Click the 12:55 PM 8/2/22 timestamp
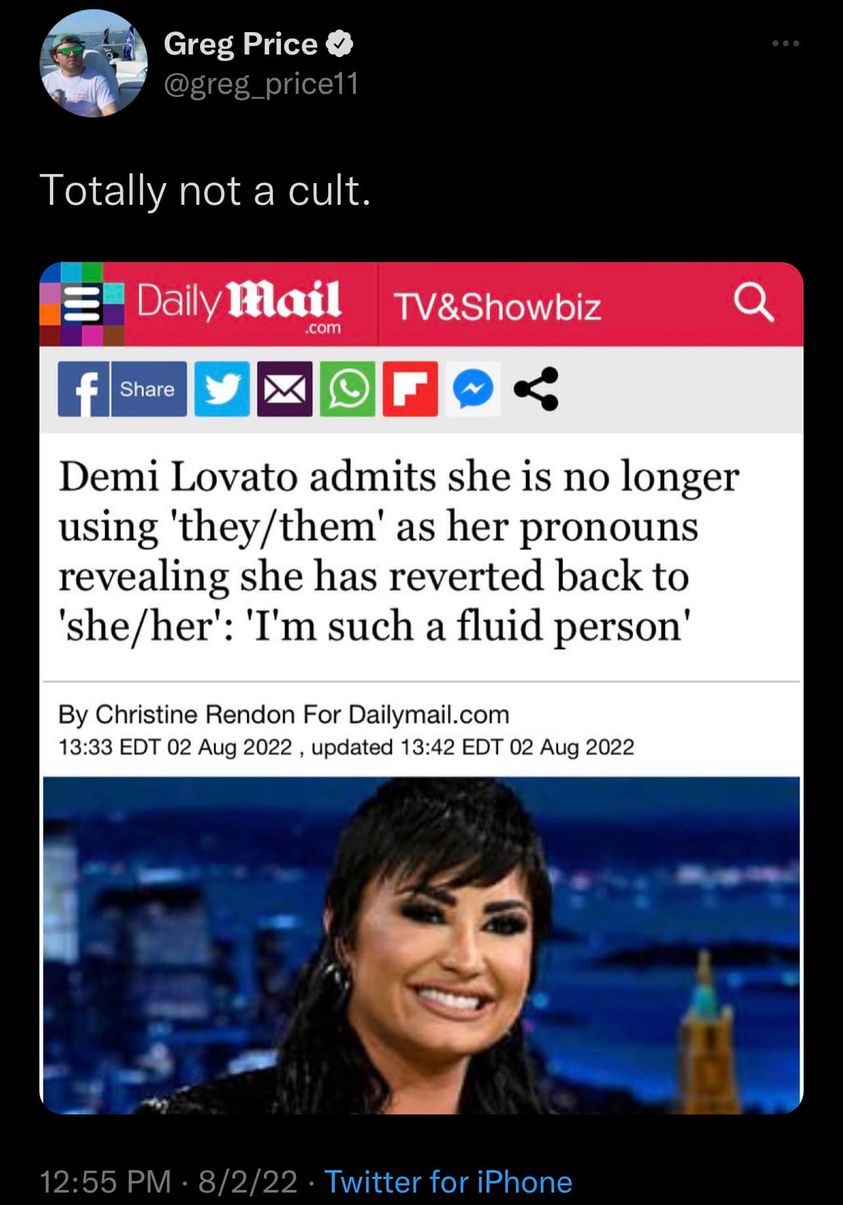The height and width of the screenshot is (1205, 843). click(x=169, y=1182)
